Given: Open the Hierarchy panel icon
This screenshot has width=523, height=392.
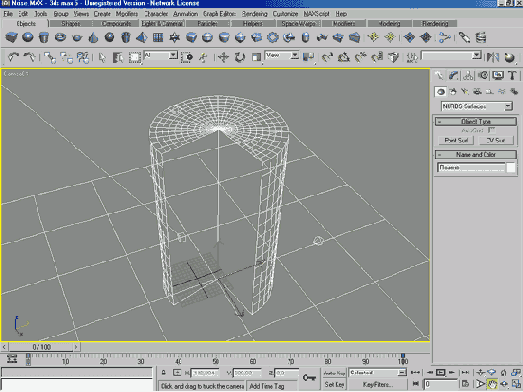Looking at the screenshot, I should click(x=468, y=76).
